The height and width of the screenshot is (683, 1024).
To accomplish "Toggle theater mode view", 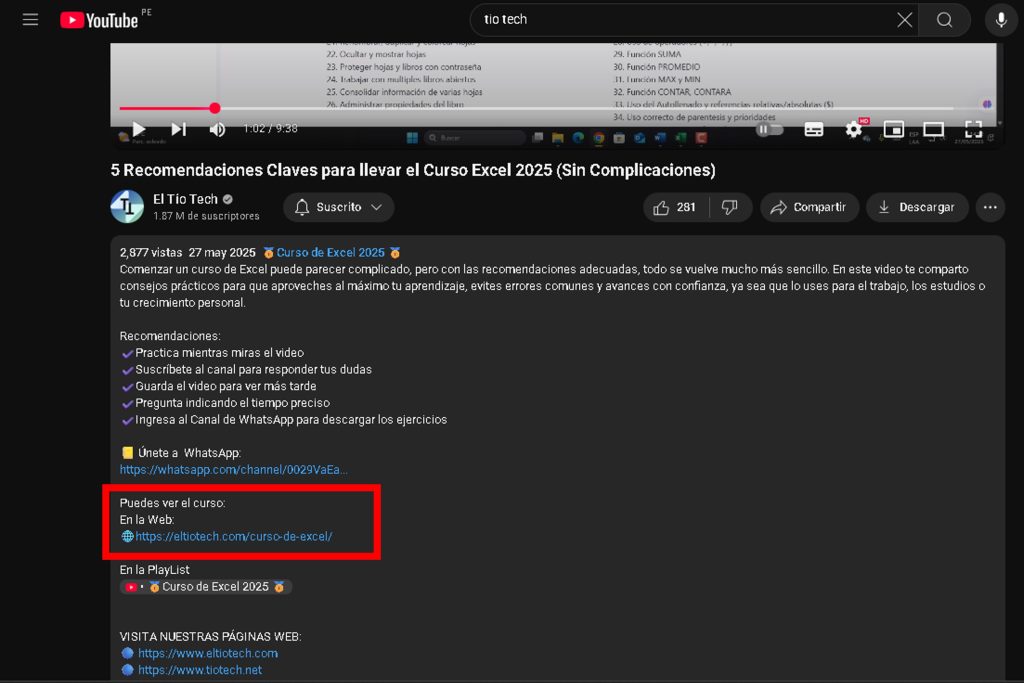I will 933,129.
